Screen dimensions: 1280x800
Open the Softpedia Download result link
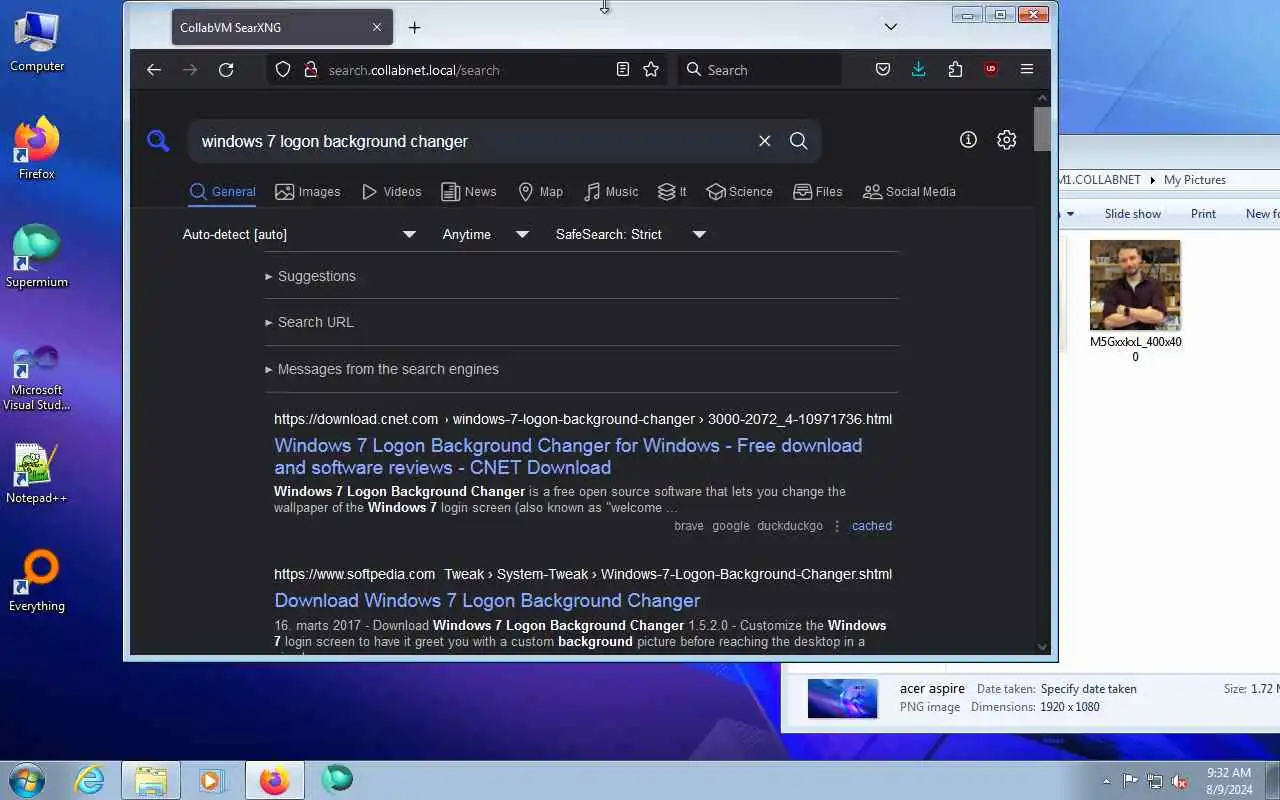tap(487, 600)
